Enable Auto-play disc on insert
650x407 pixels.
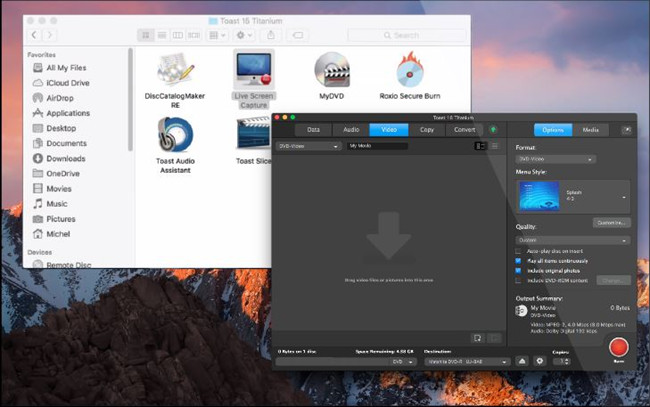coord(519,251)
